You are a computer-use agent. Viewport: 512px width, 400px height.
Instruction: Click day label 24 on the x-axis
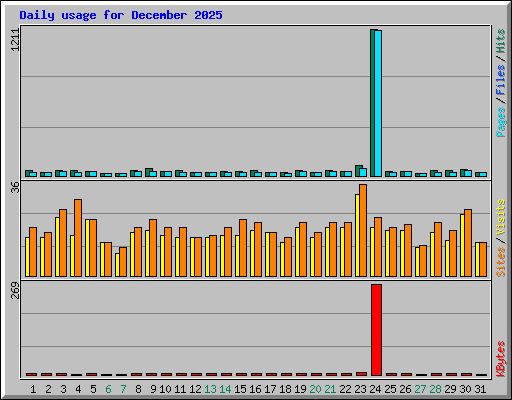coord(375,389)
